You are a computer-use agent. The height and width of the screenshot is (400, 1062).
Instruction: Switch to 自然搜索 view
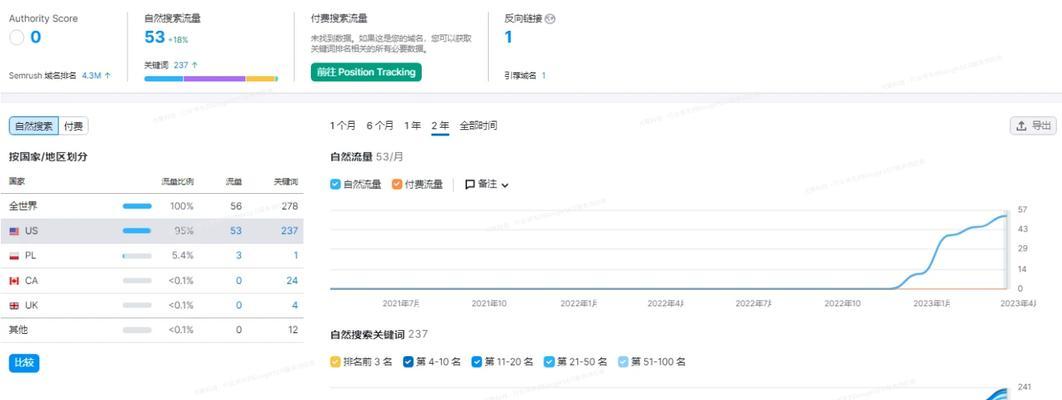pyautogui.click(x=34, y=126)
